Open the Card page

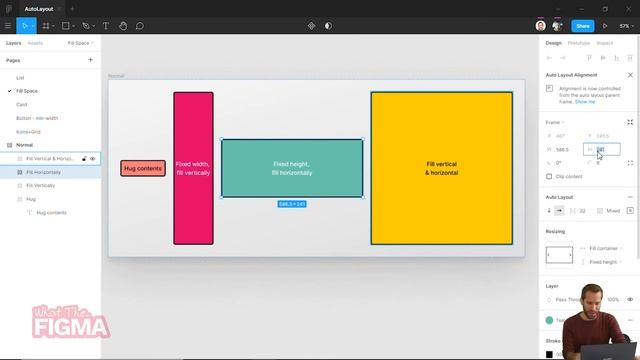(22, 104)
